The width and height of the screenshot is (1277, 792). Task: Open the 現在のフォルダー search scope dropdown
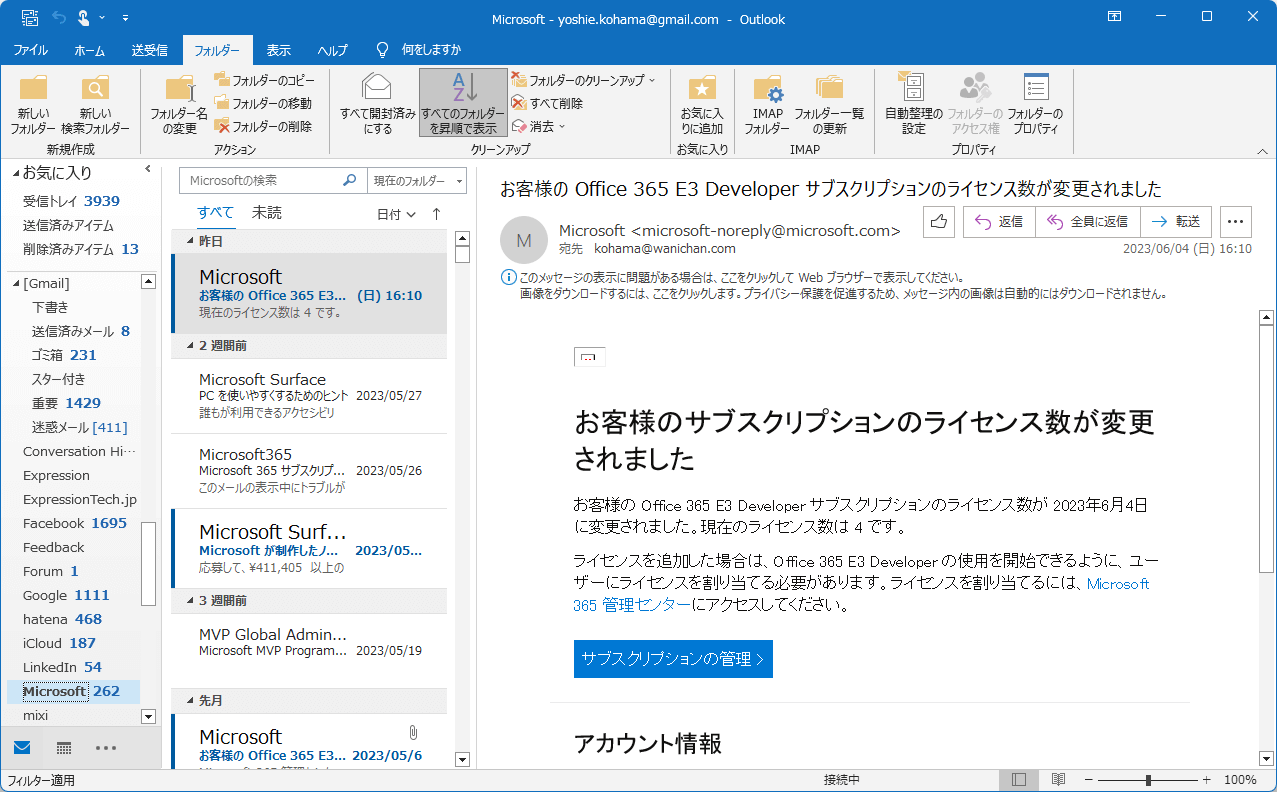point(416,181)
